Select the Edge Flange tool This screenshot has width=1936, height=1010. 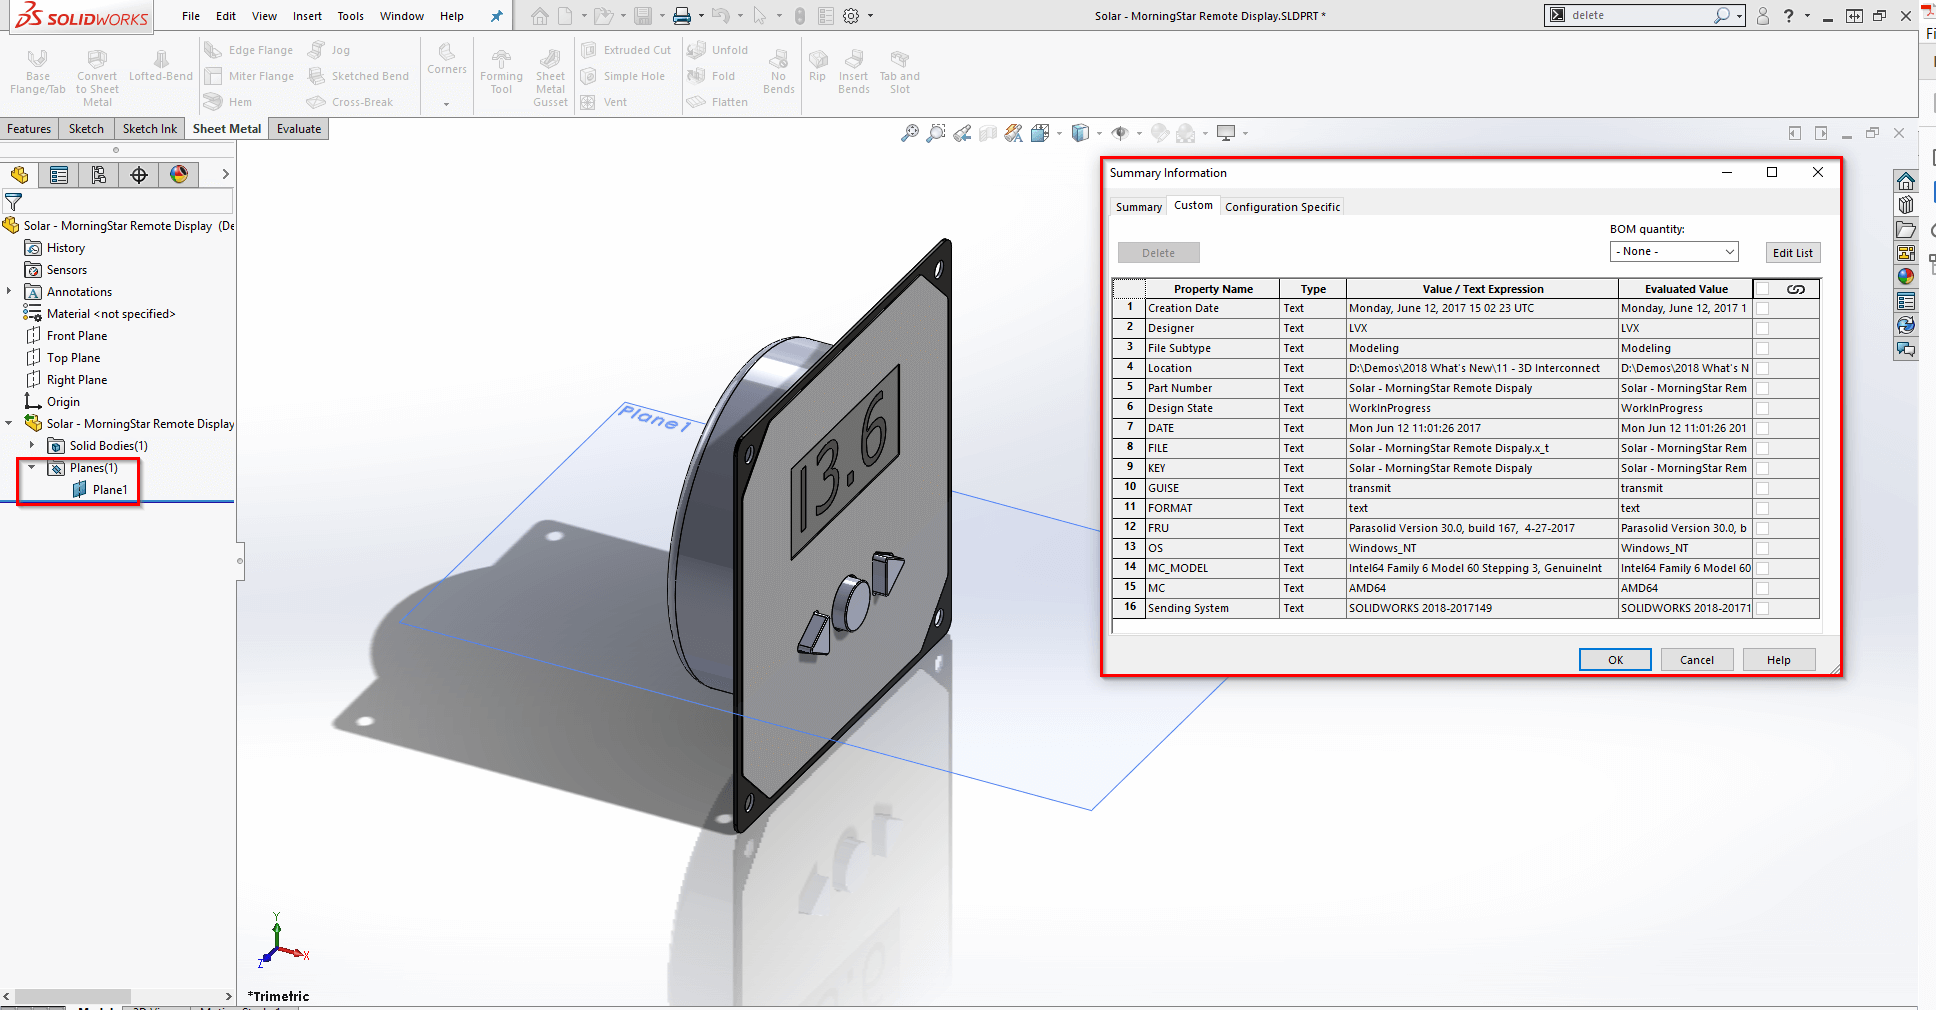point(249,50)
